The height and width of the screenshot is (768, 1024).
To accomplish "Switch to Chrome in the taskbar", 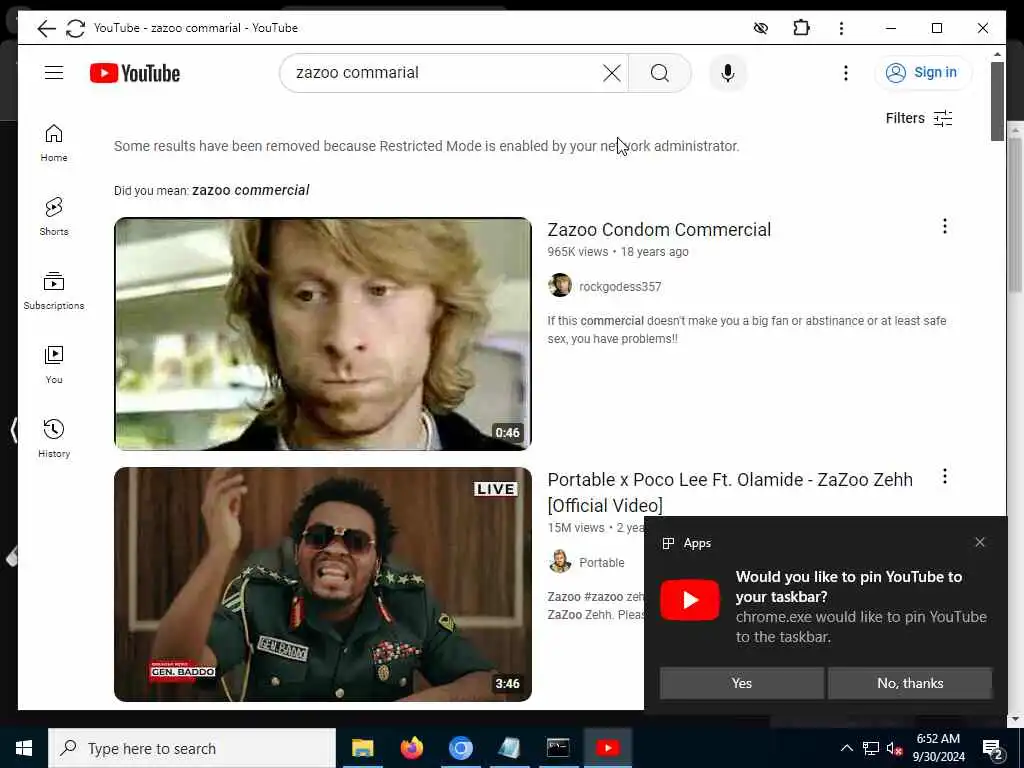I will [x=460, y=748].
